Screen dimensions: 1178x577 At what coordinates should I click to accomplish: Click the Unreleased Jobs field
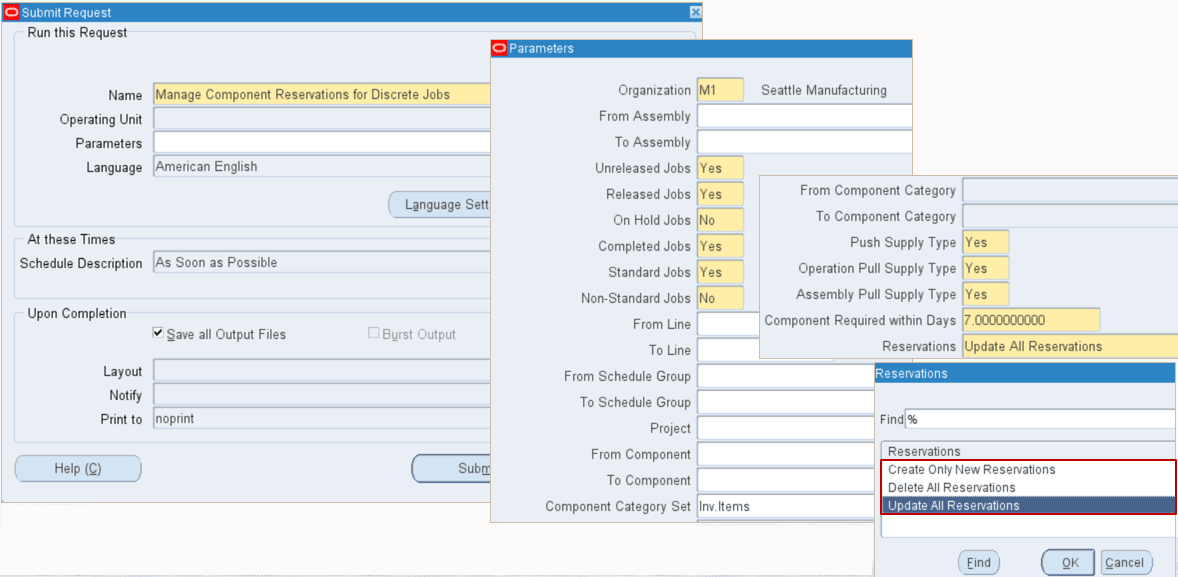[720, 168]
